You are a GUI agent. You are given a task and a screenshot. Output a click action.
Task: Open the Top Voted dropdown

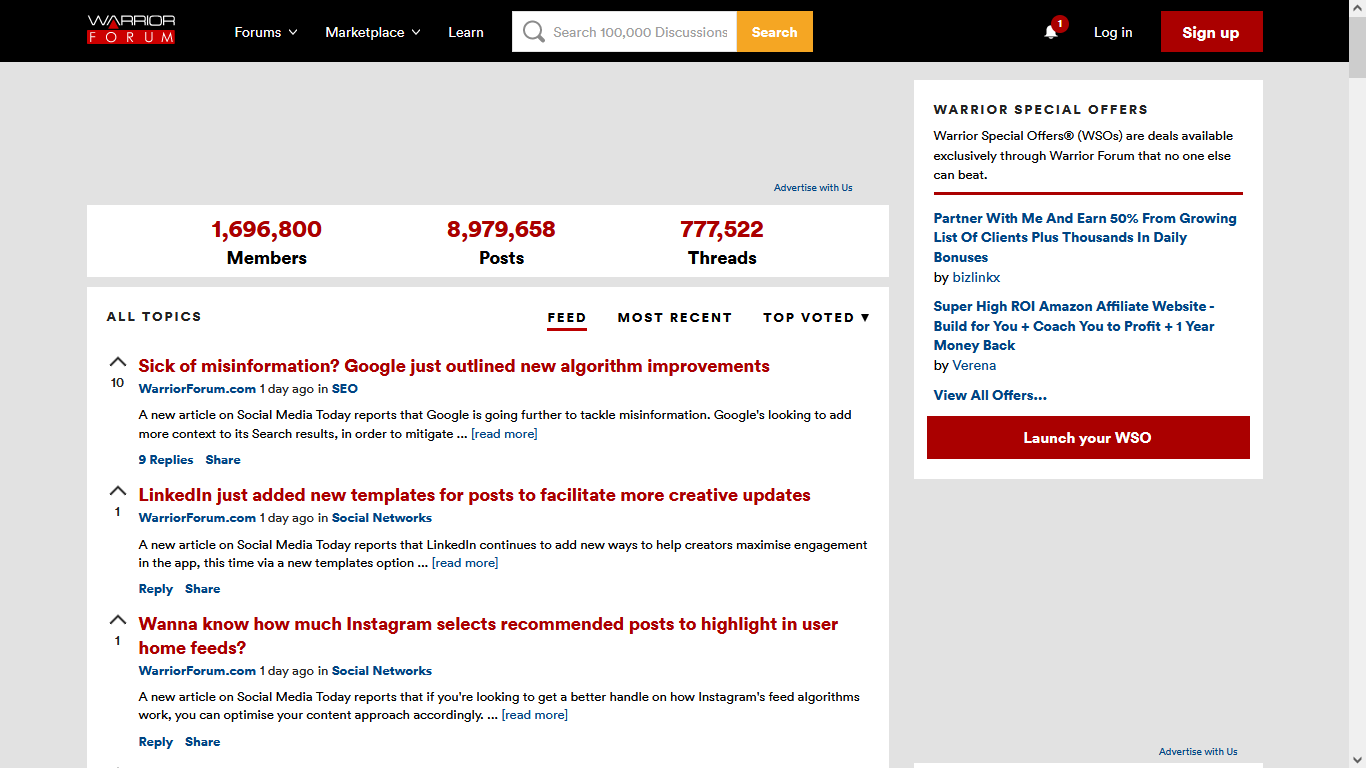coord(816,317)
